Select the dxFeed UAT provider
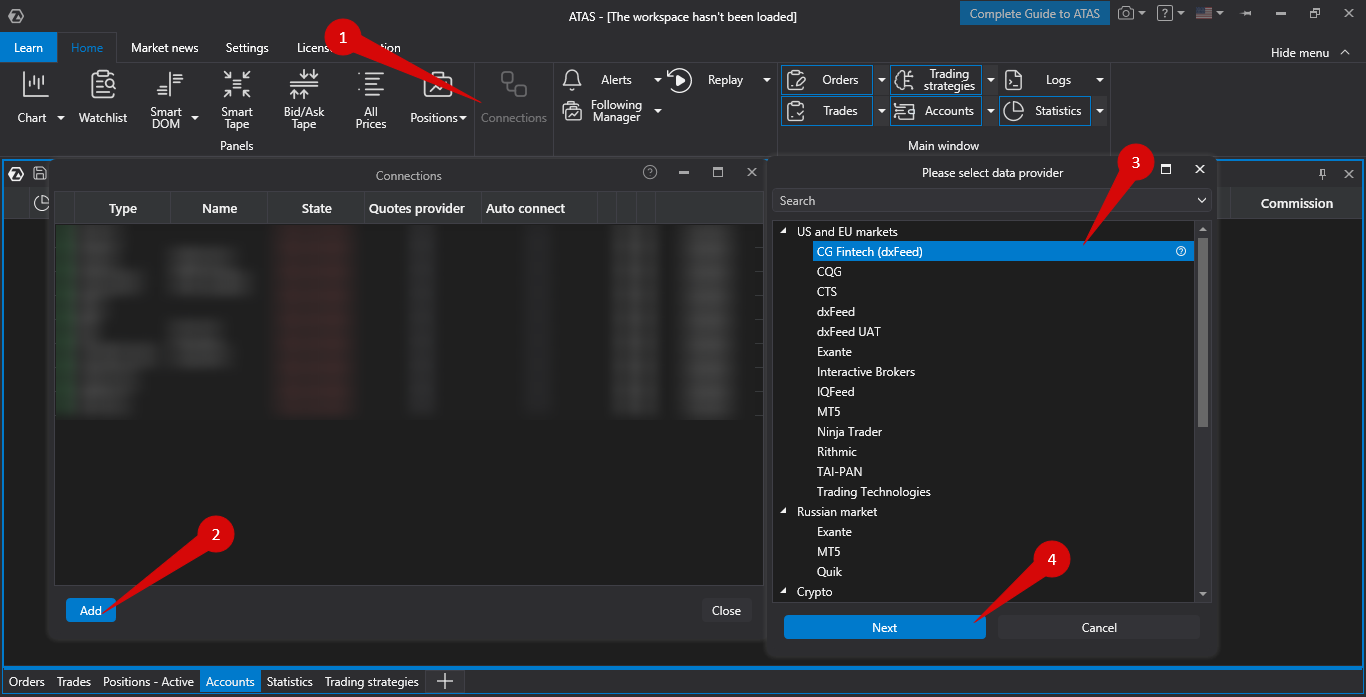Image resolution: width=1366 pixels, height=697 pixels. click(849, 332)
